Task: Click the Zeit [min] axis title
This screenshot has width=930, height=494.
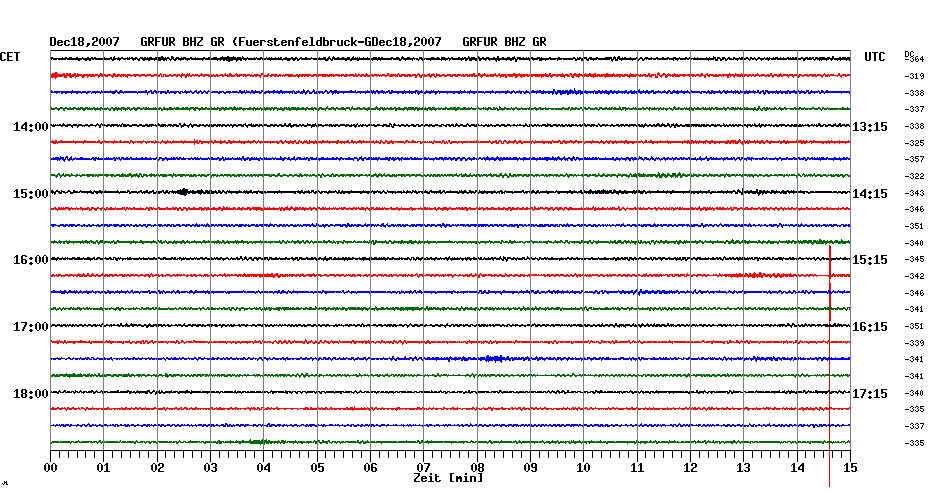Action: click(448, 478)
